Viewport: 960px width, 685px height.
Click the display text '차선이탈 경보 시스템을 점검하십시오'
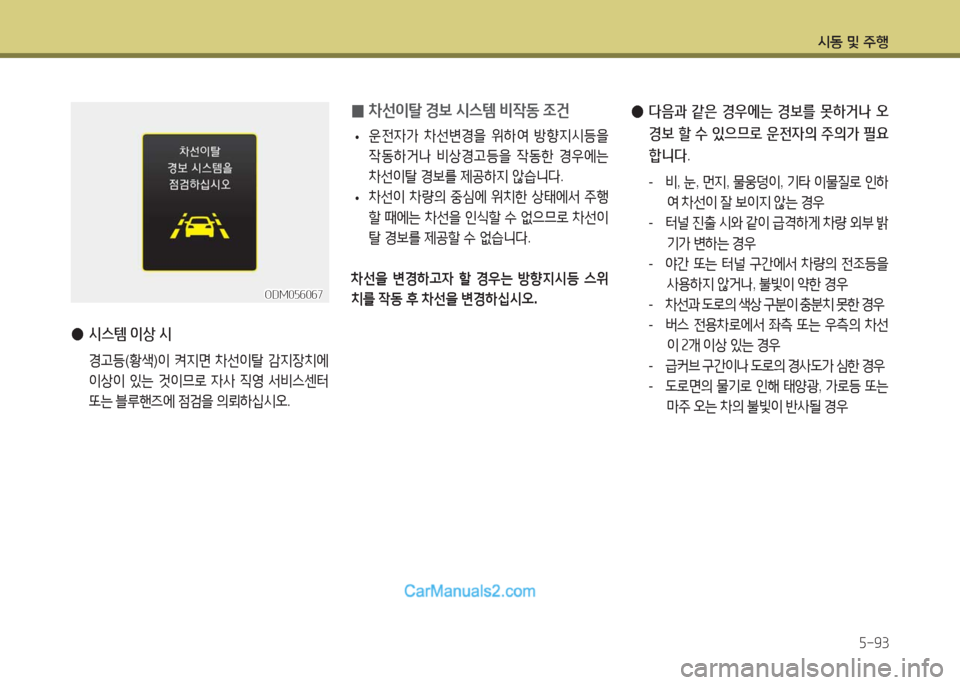click(200, 168)
